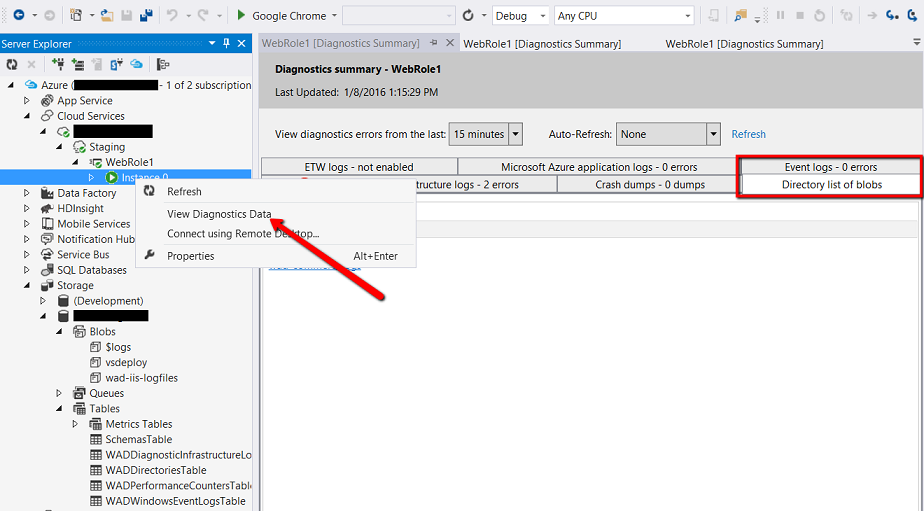
Task: Click Connect to Microsoft Azure cloud icon
Action: 136,64
